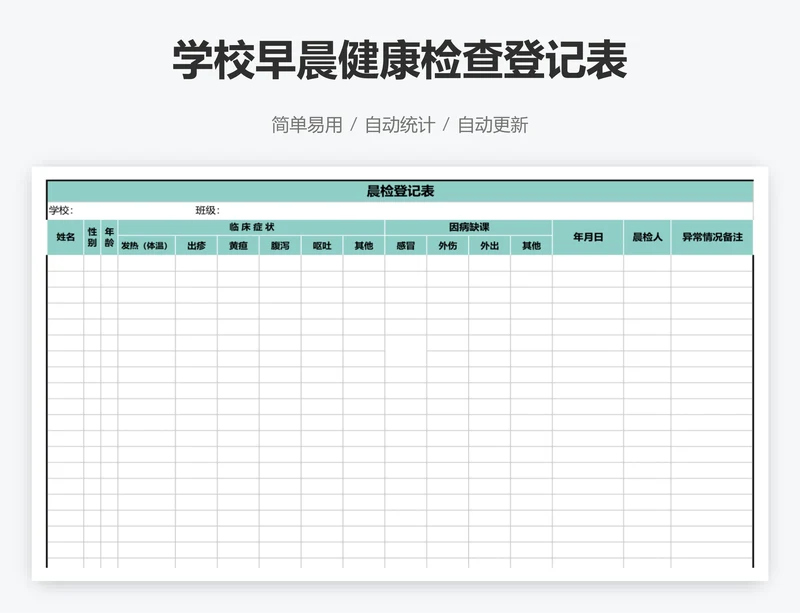Click the 感冒 column header
The width and height of the screenshot is (800, 613).
(406, 246)
